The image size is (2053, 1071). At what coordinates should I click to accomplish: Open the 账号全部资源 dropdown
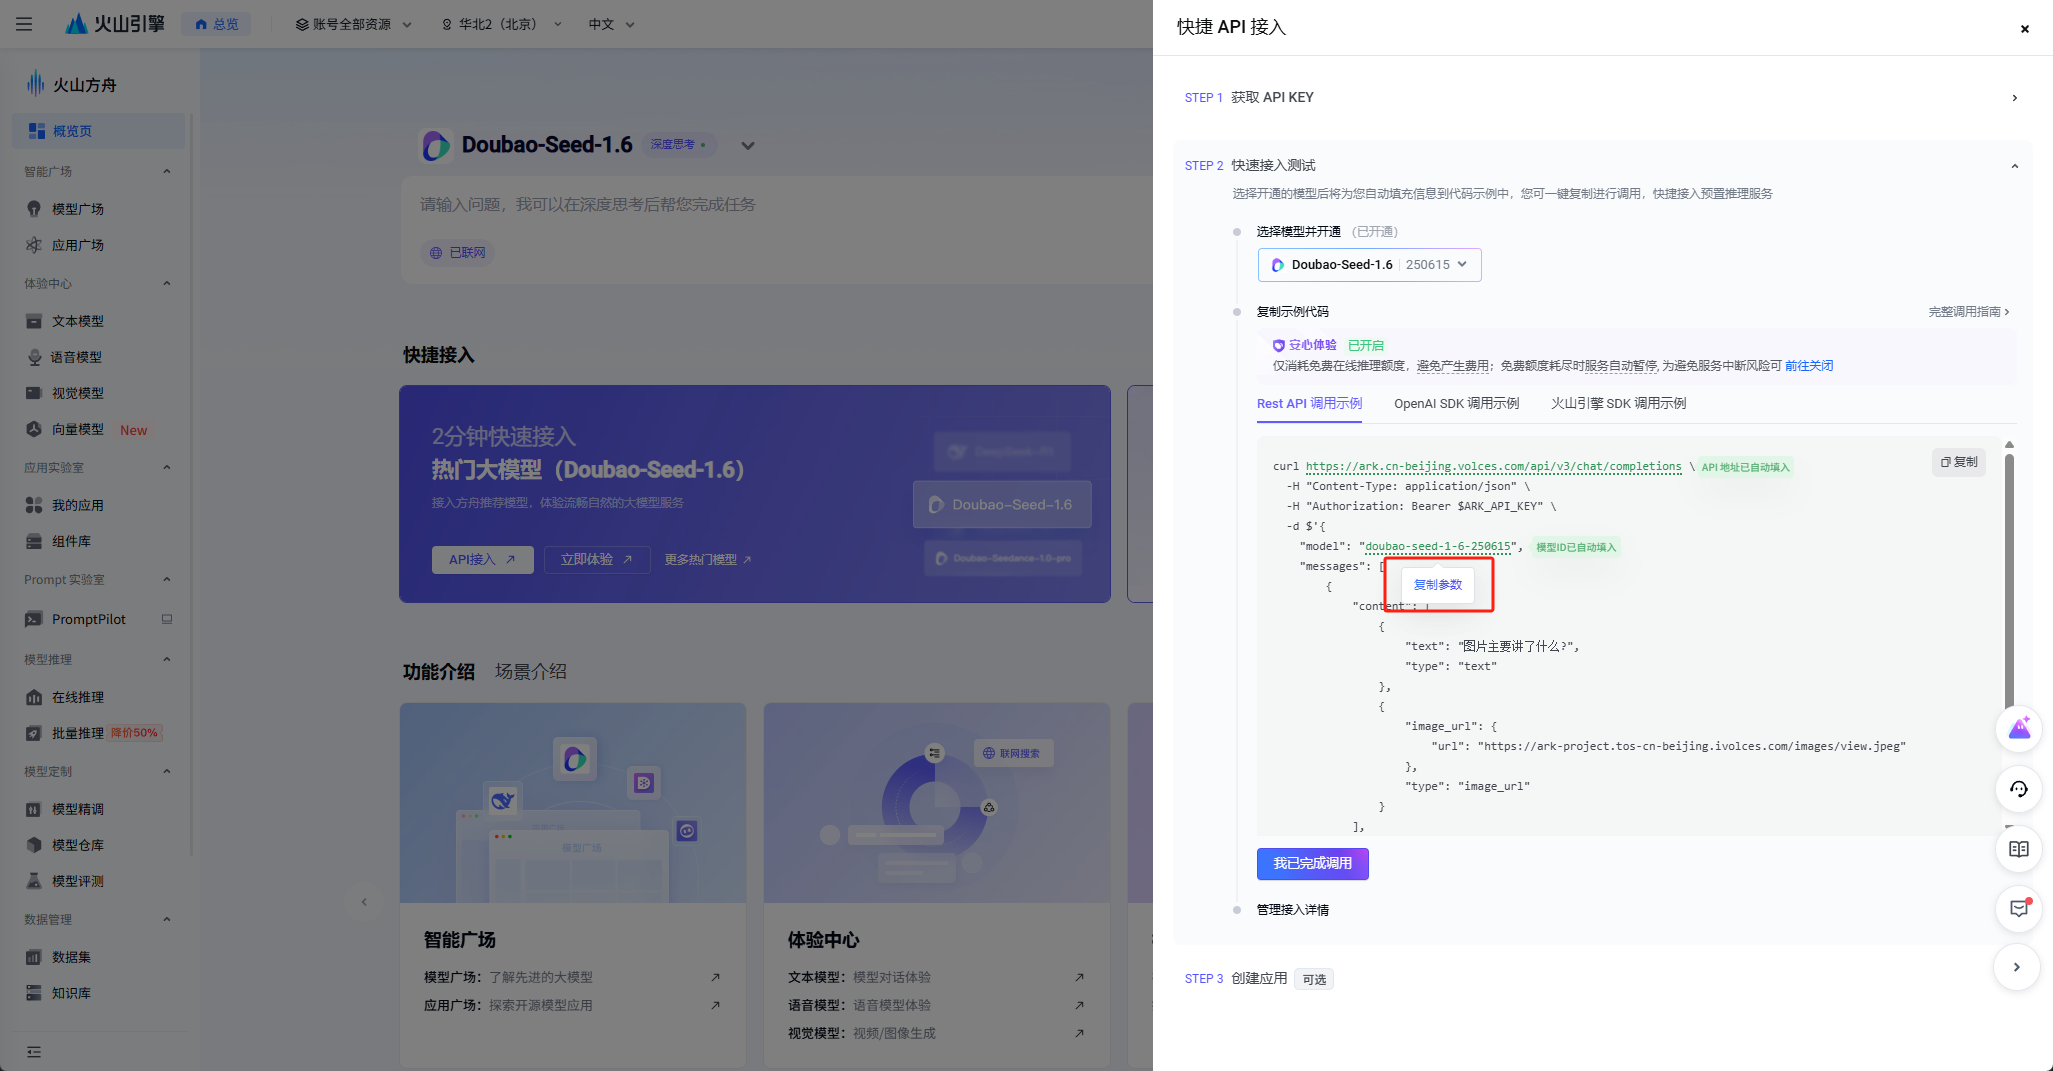click(353, 24)
